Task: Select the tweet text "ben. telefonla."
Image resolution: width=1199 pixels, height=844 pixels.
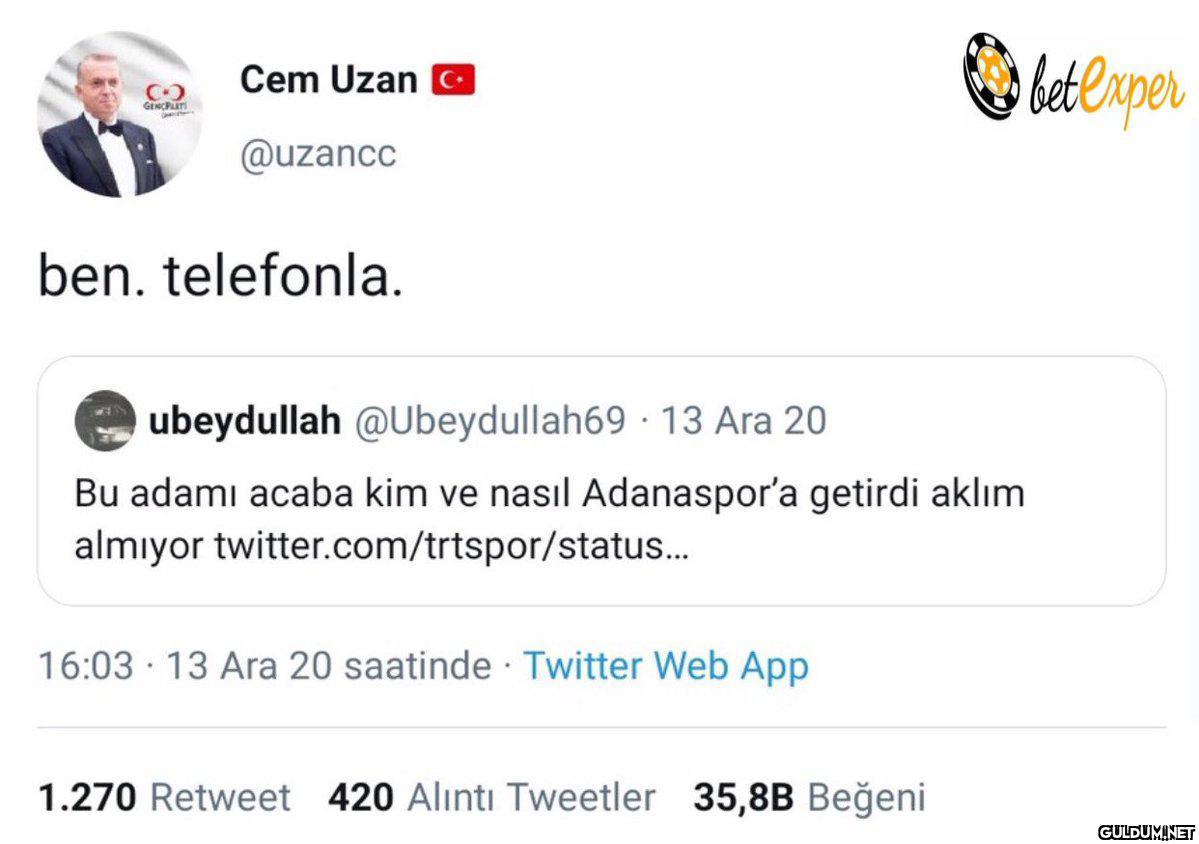Action: coord(221,278)
